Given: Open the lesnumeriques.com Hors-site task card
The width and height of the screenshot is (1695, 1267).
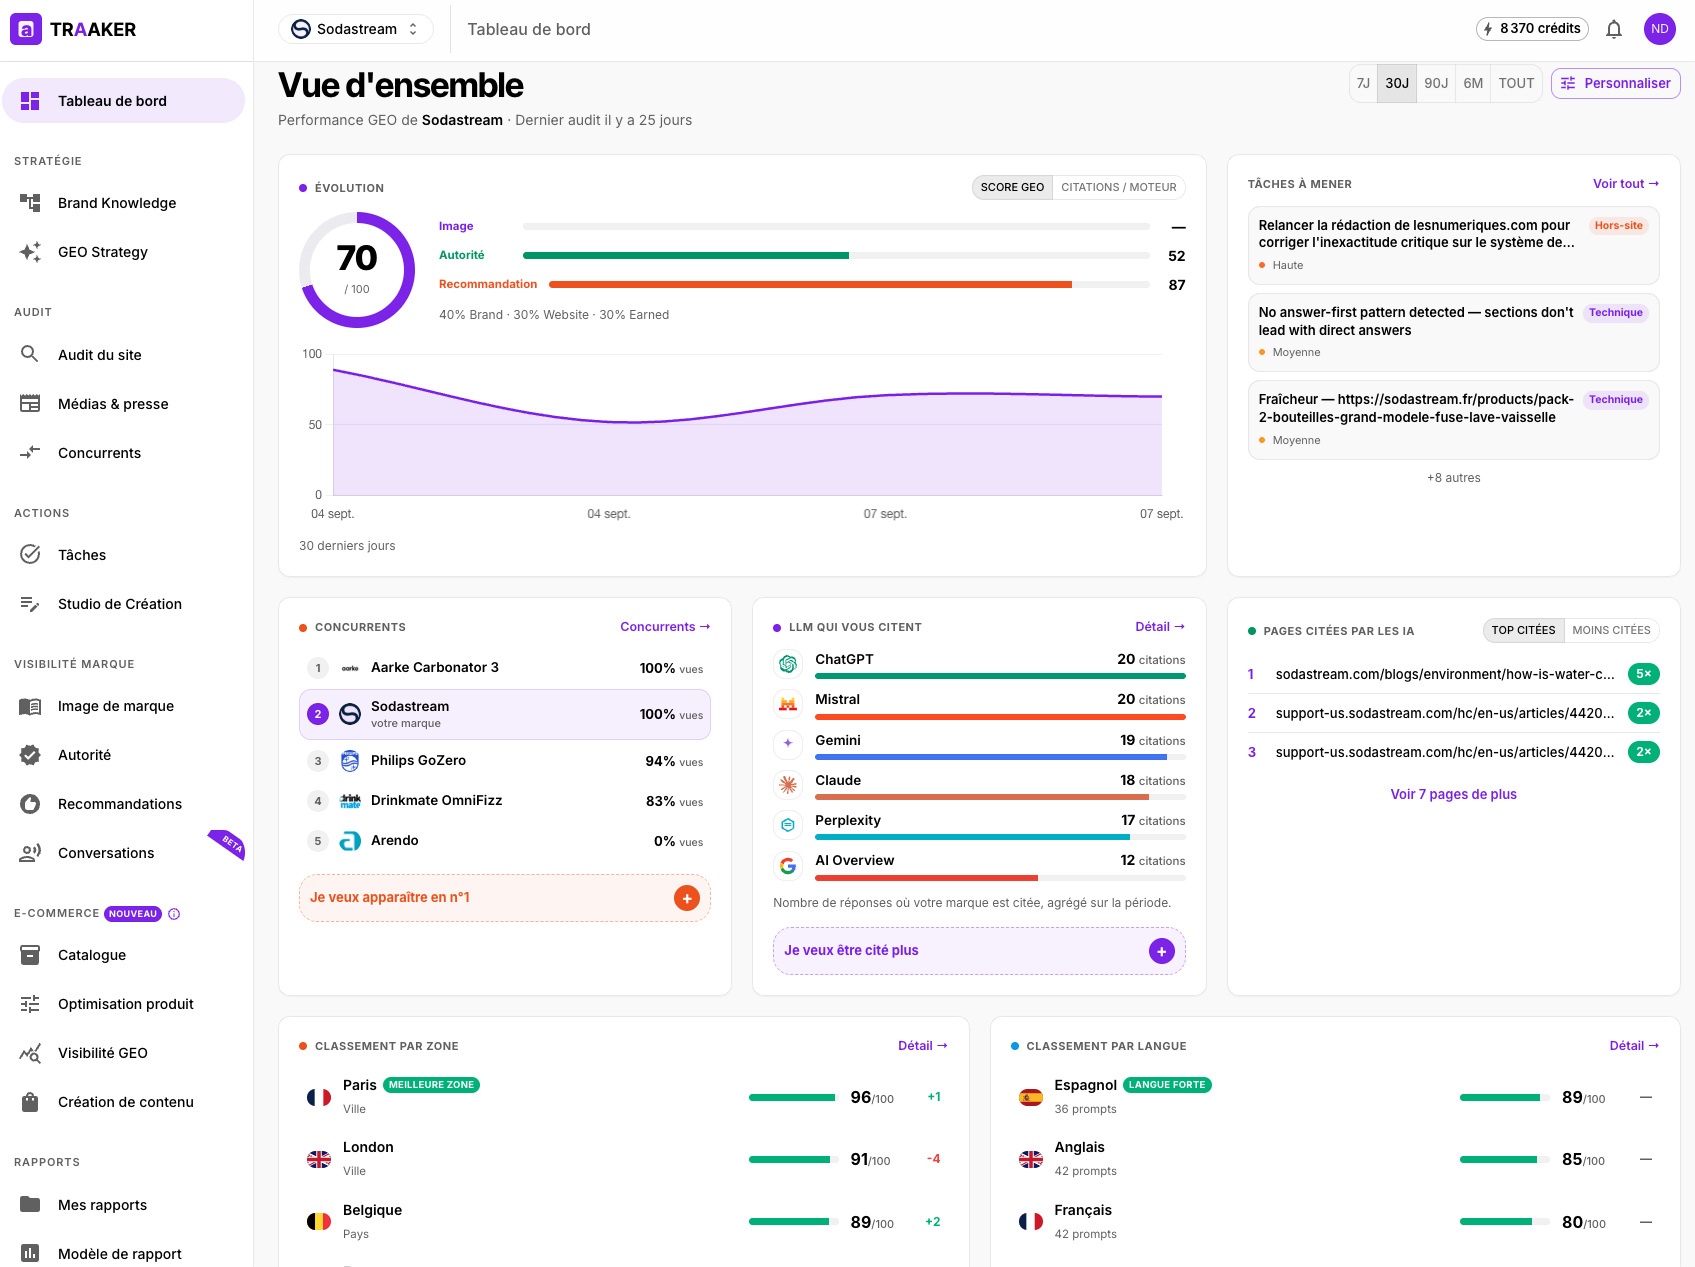Looking at the screenshot, I should [1453, 245].
